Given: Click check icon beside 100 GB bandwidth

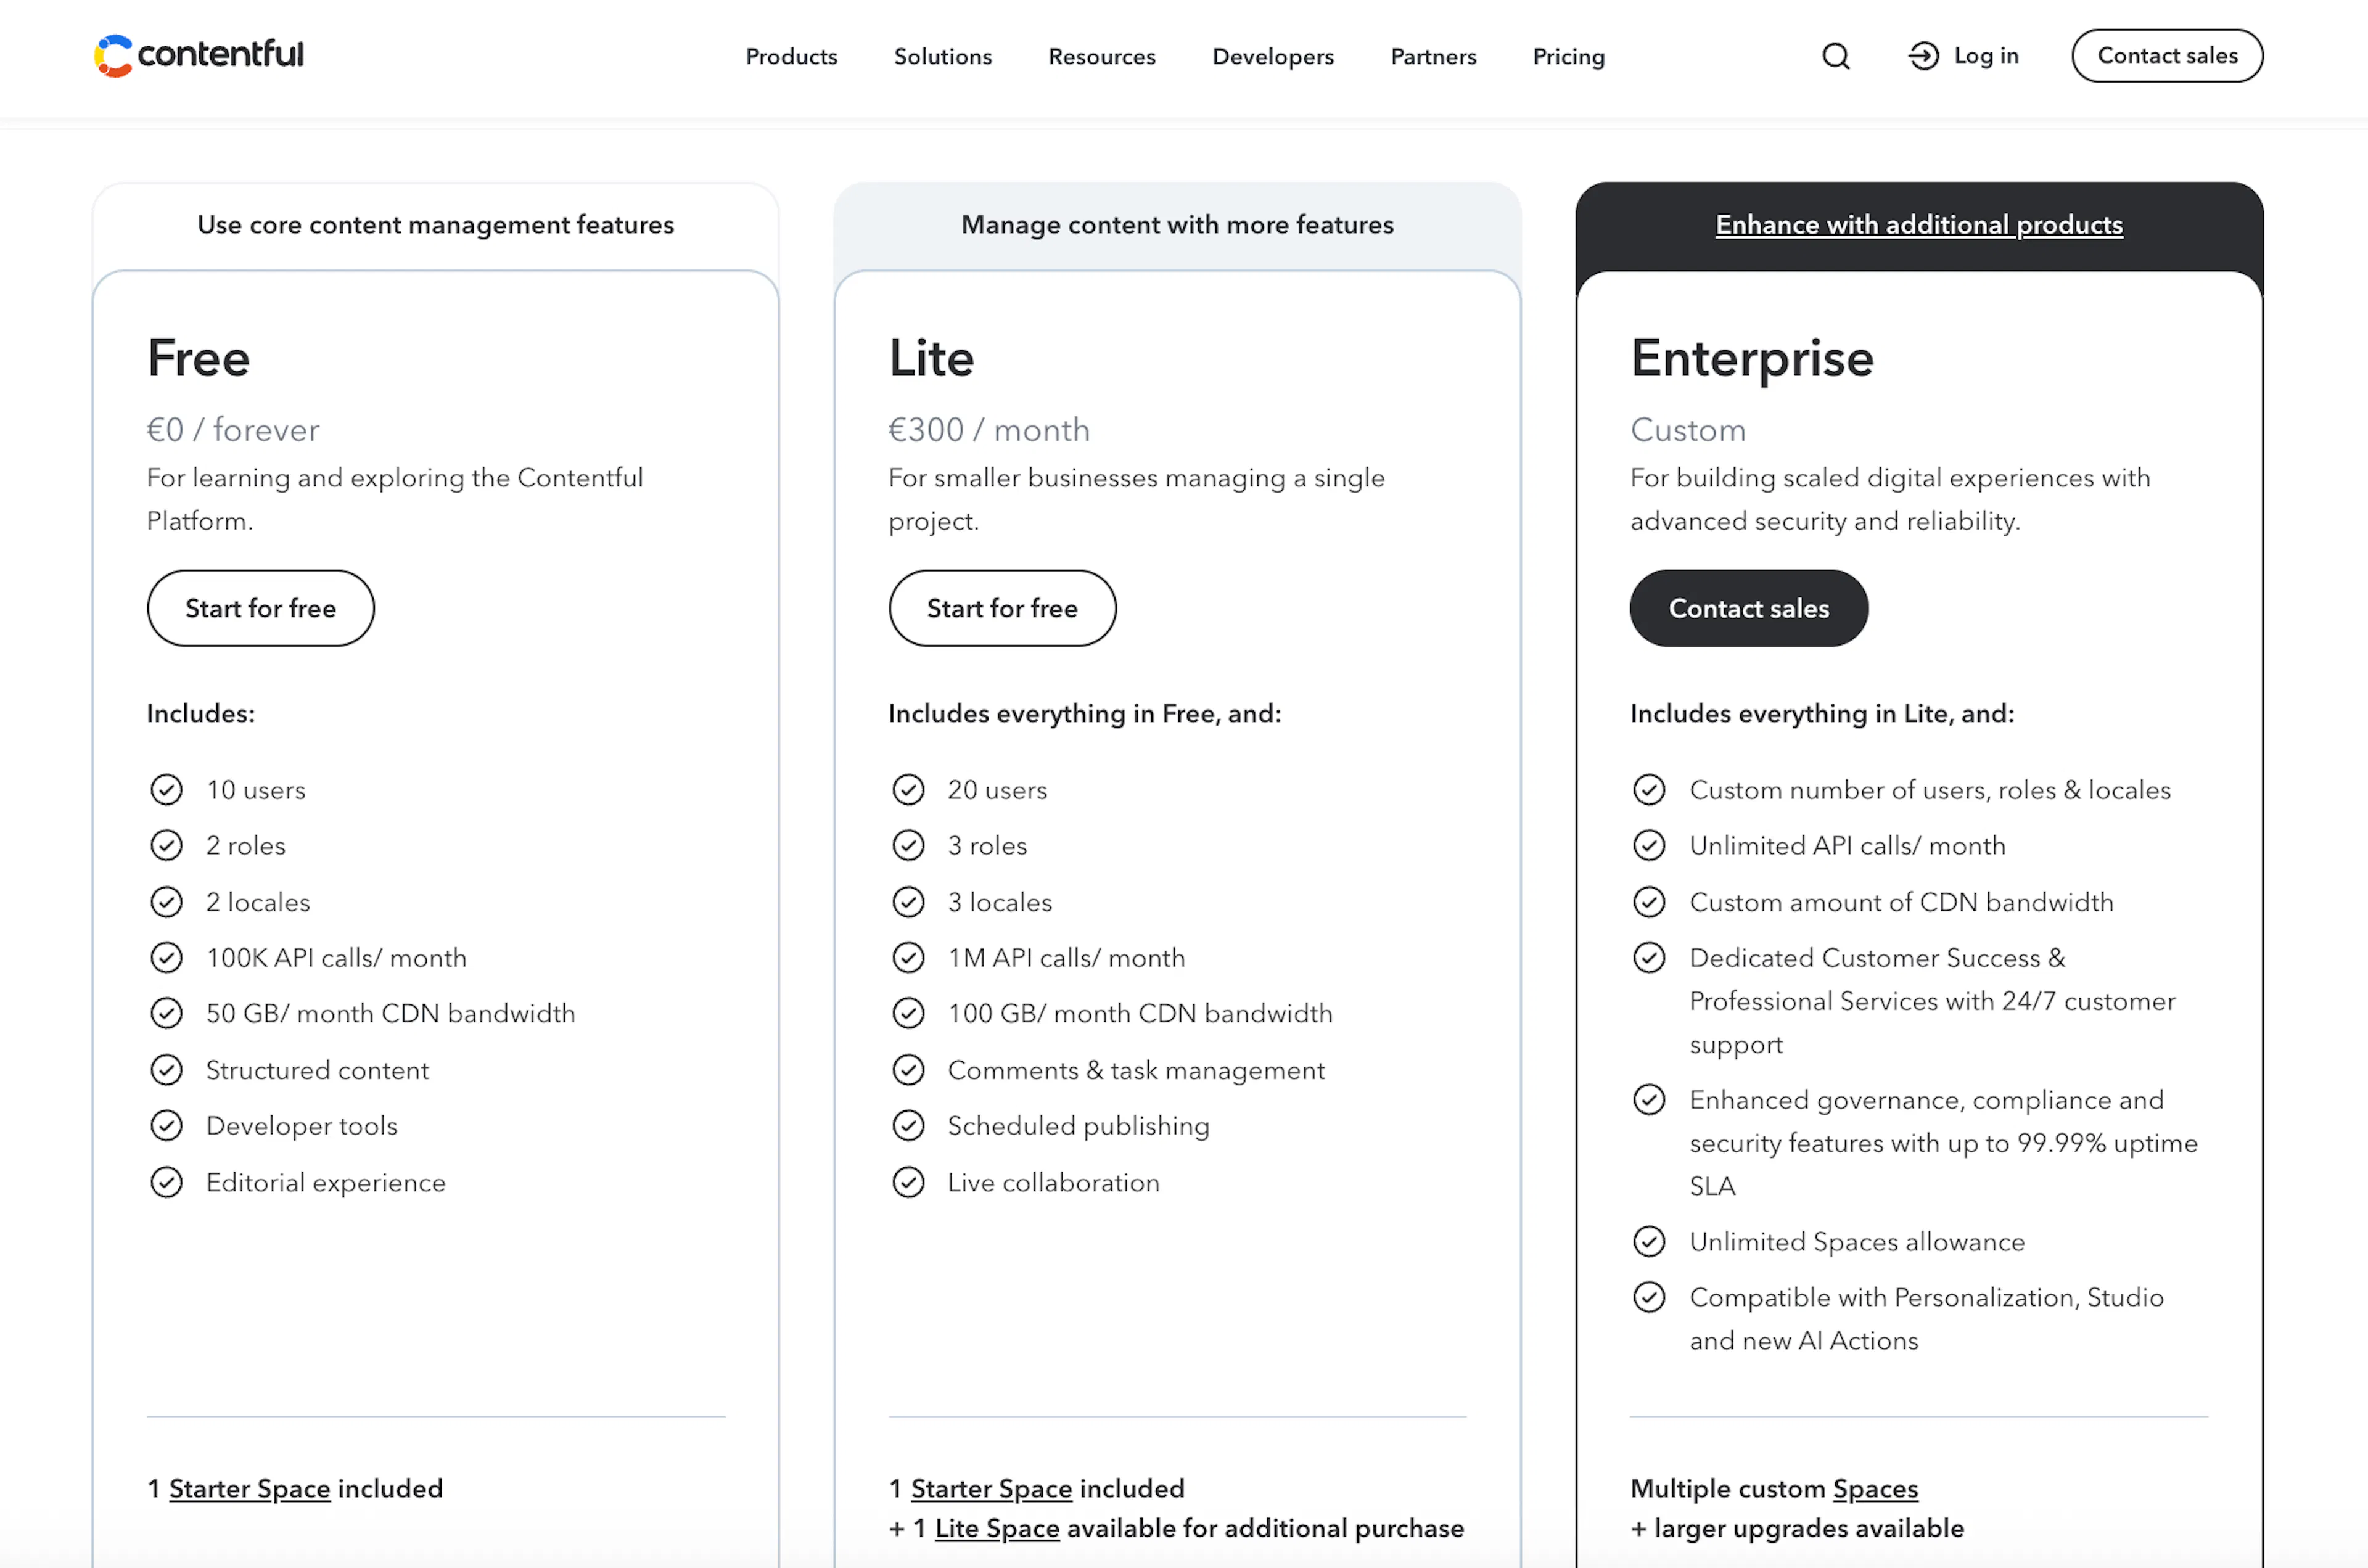Looking at the screenshot, I should 908,1014.
